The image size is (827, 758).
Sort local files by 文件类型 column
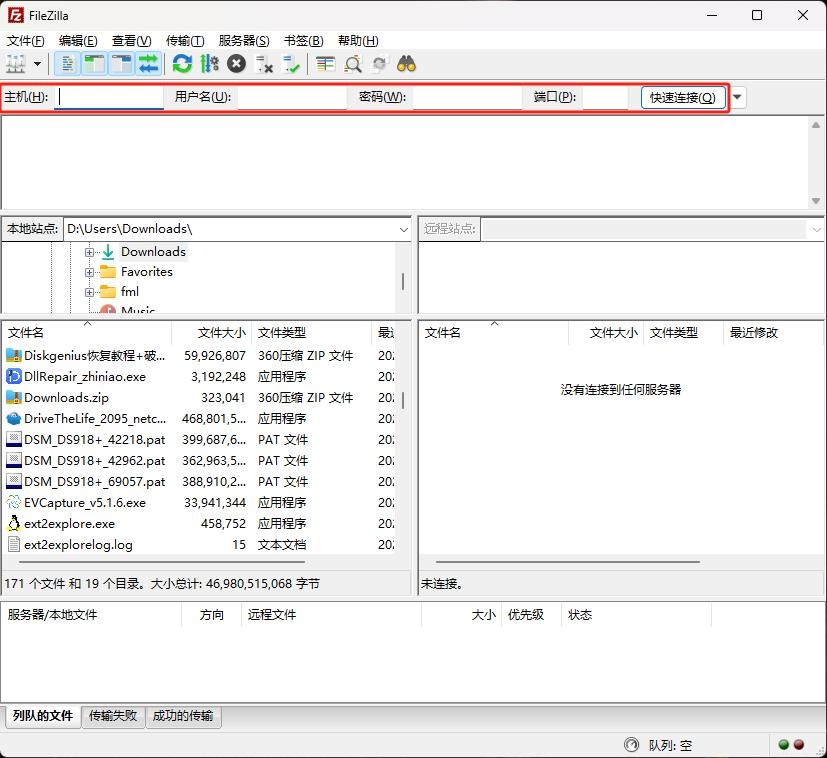[311, 333]
